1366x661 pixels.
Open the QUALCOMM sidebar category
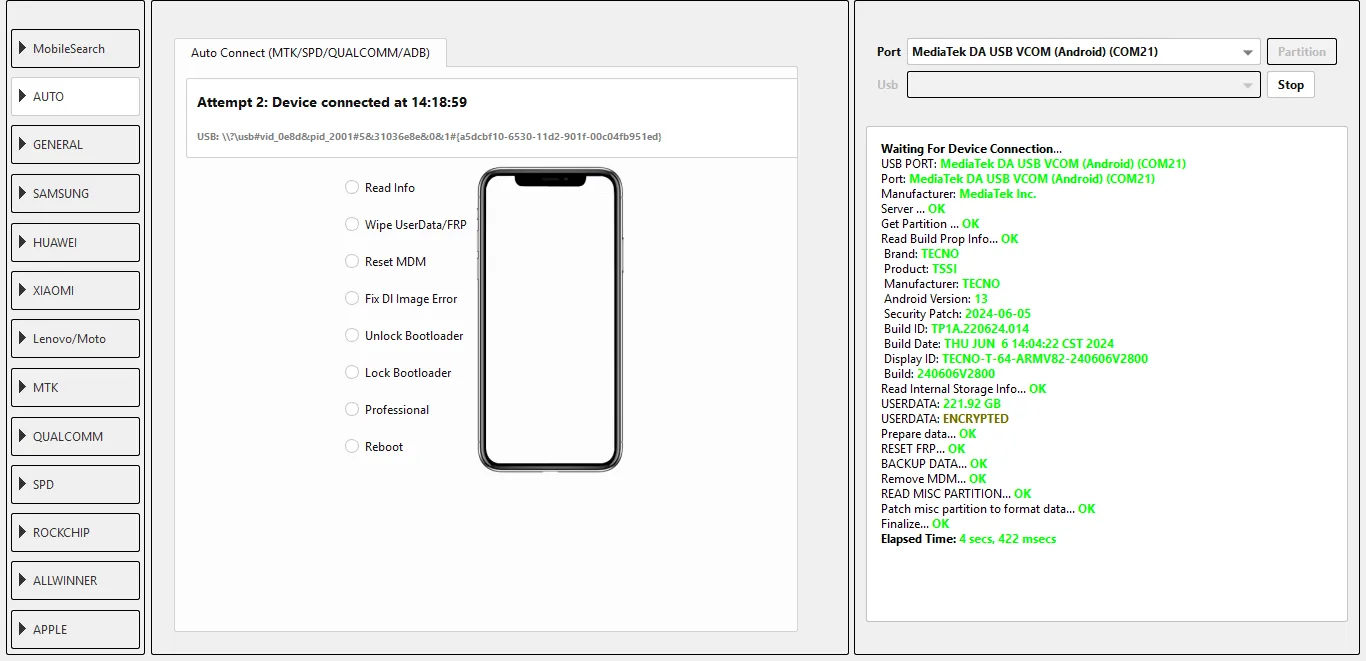pos(75,436)
